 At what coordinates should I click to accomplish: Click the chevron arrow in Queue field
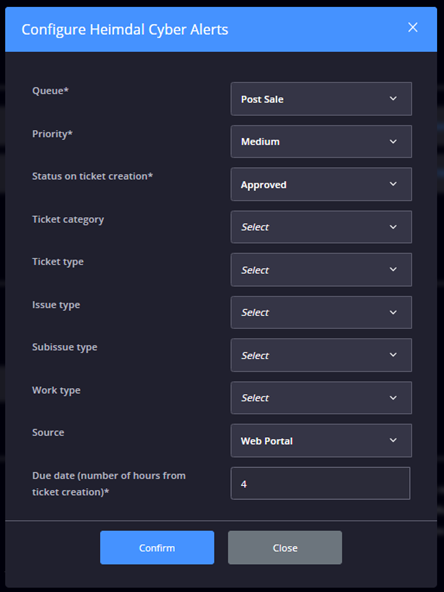[x=393, y=99]
